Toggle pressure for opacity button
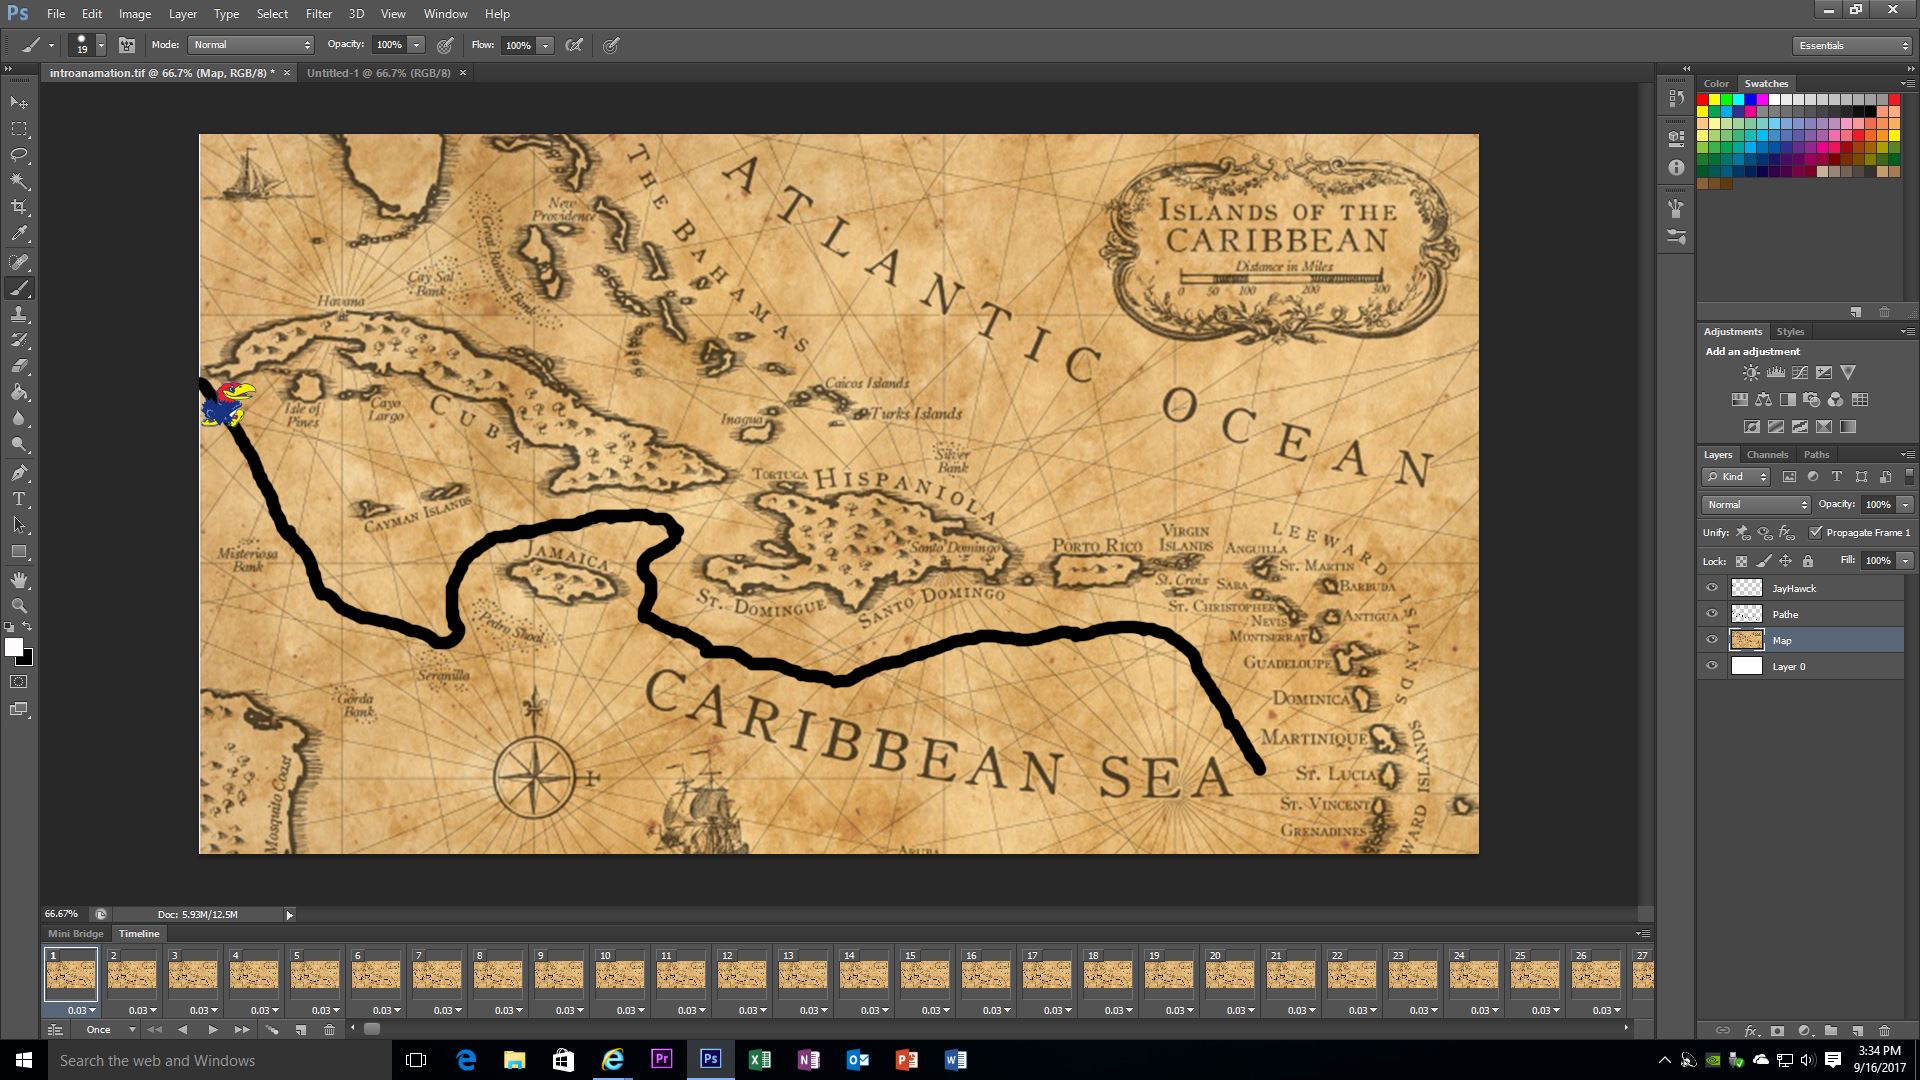The image size is (1920, 1080). click(445, 45)
